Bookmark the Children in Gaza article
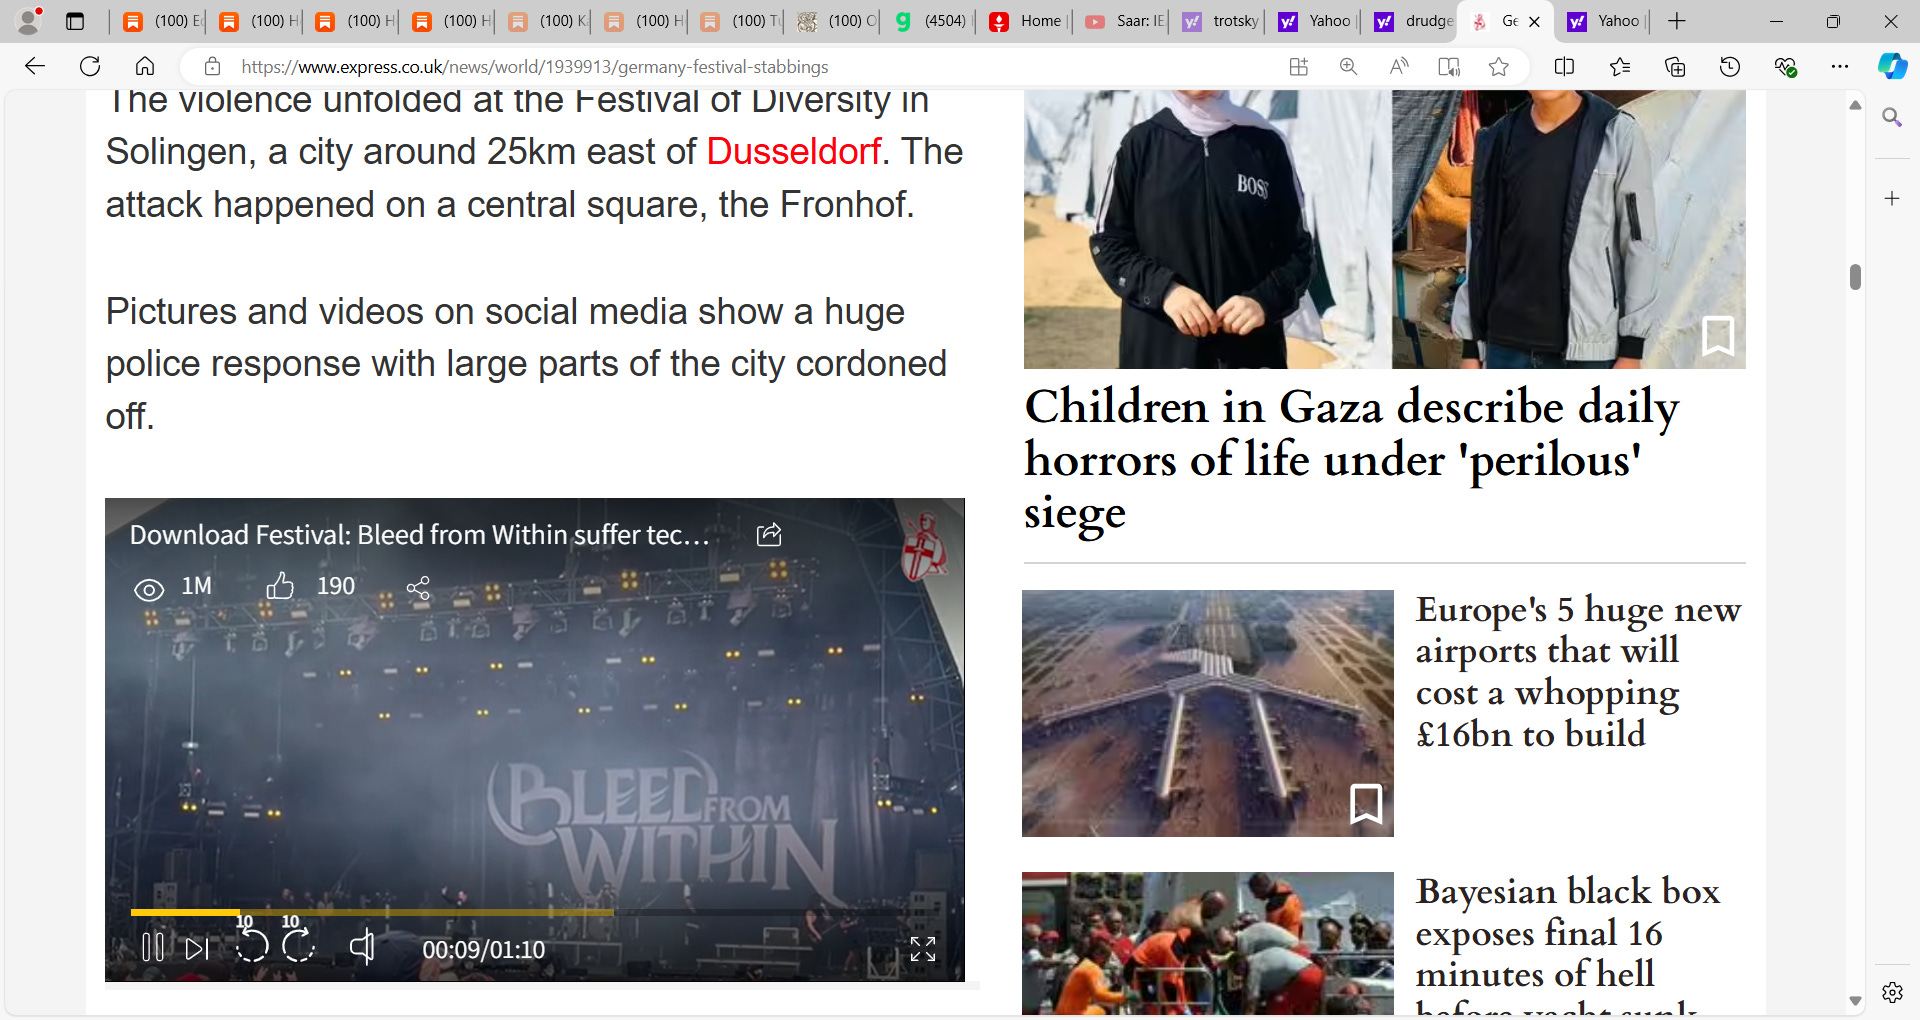The width and height of the screenshot is (1920, 1020). tap(1718, 336)
